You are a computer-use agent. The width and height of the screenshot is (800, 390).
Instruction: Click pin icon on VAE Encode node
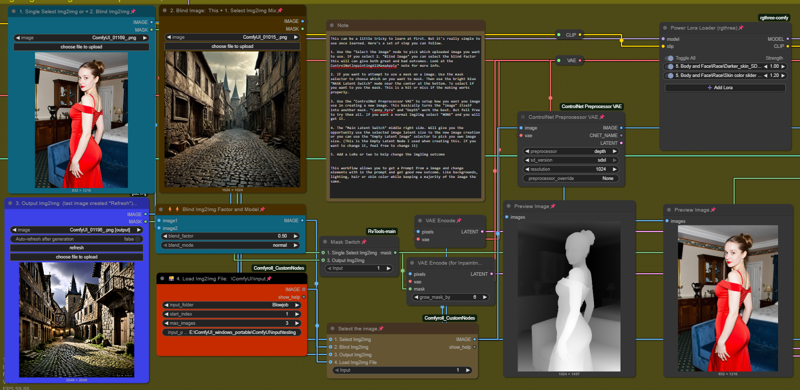point(459,221)
